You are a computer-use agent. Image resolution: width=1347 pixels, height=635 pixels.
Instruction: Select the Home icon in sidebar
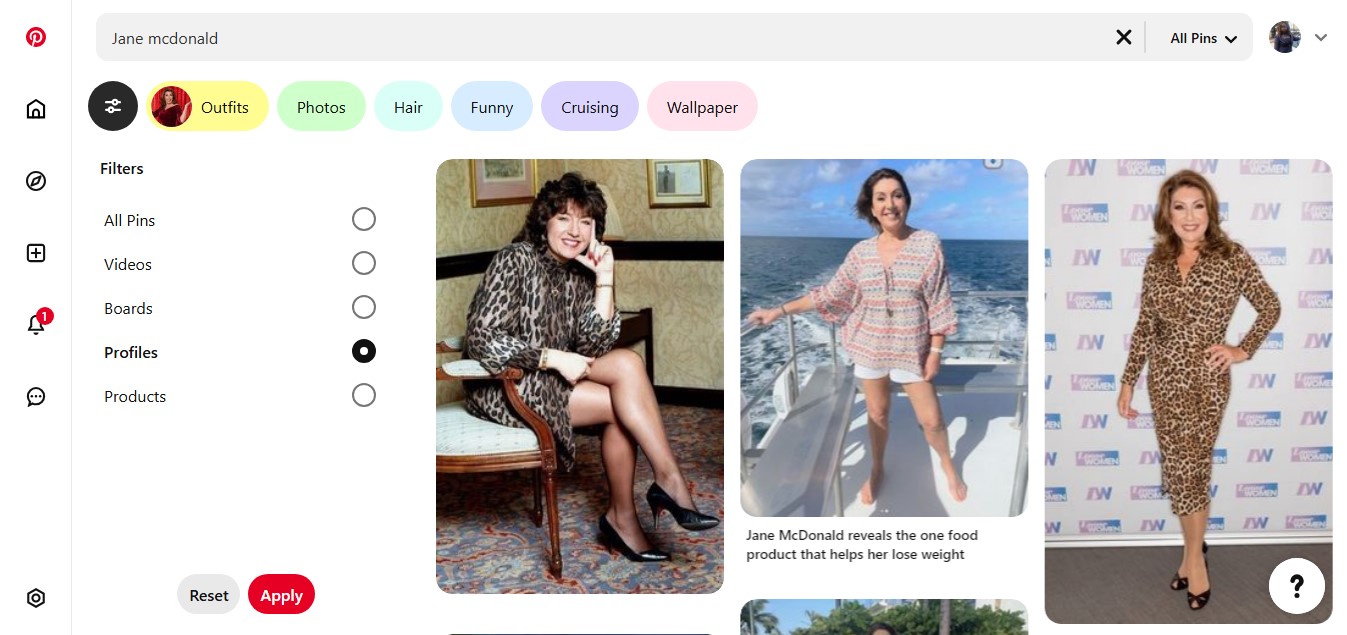pyautogui.click(x=36, y=108)
